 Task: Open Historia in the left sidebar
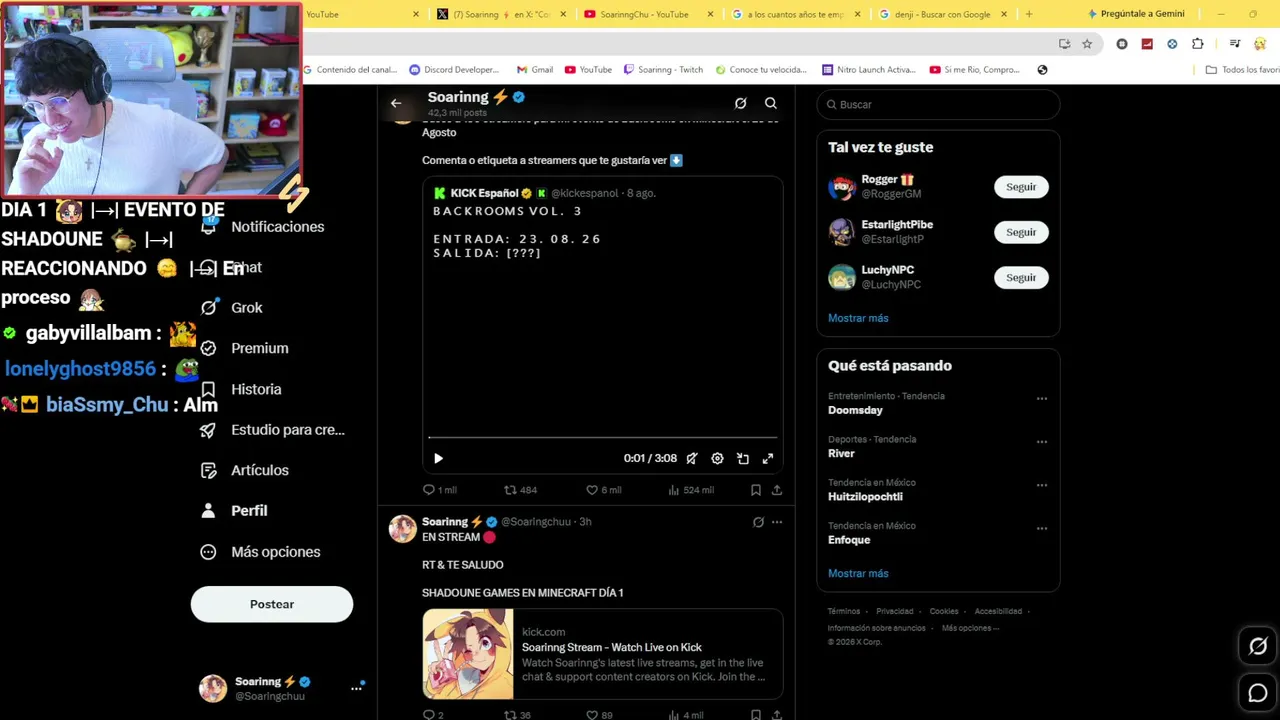(x=241, y=389)
